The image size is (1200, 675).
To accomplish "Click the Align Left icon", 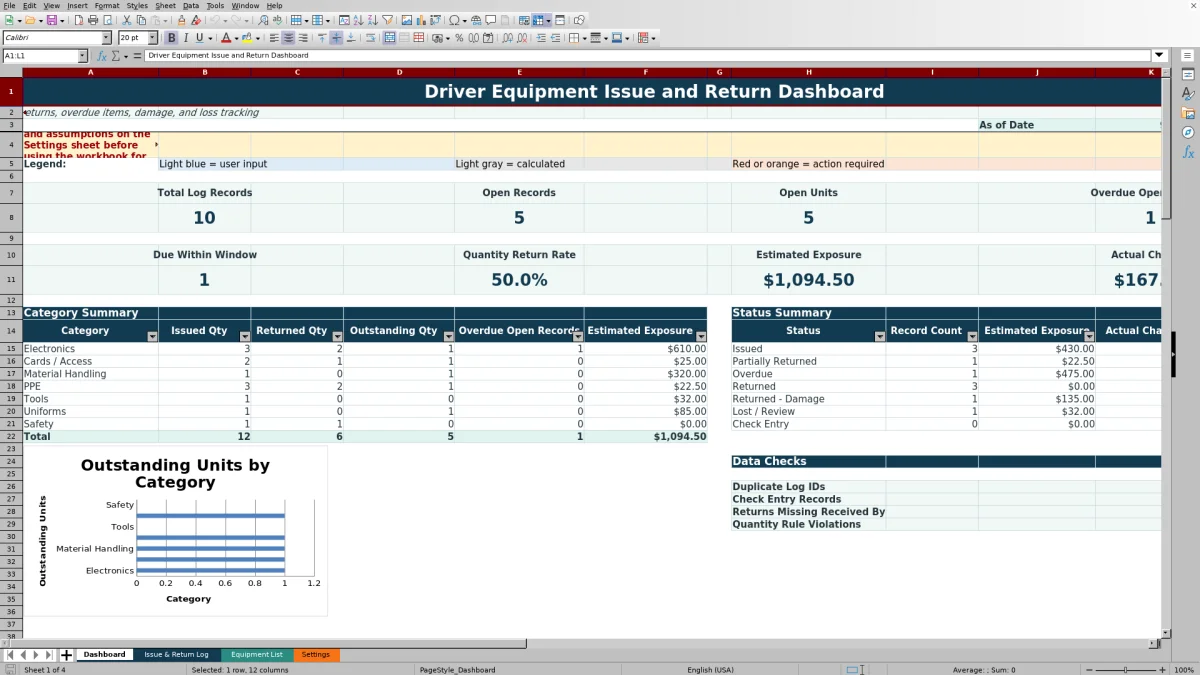I will (273, 38).
